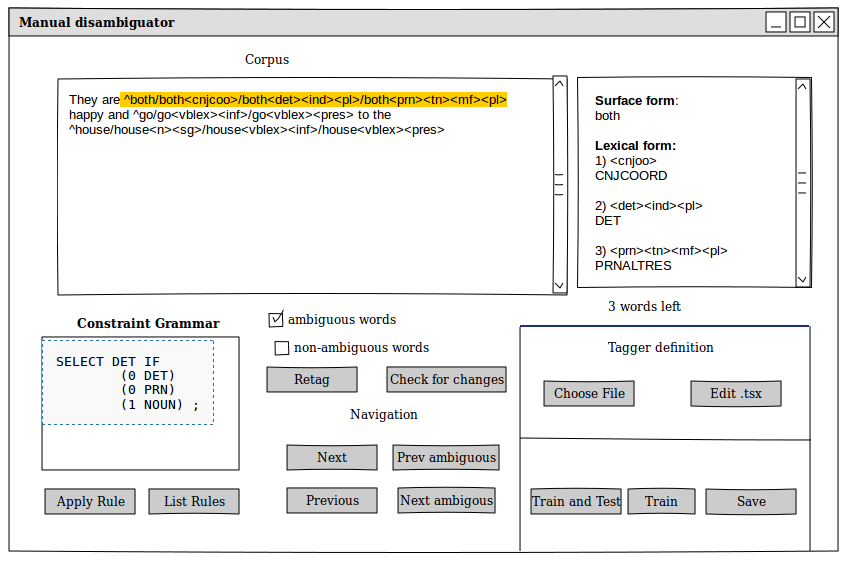This screenshot has height=570, width=851.
Task: Jump to Prev ambiguous word
Action: point(446,458)
